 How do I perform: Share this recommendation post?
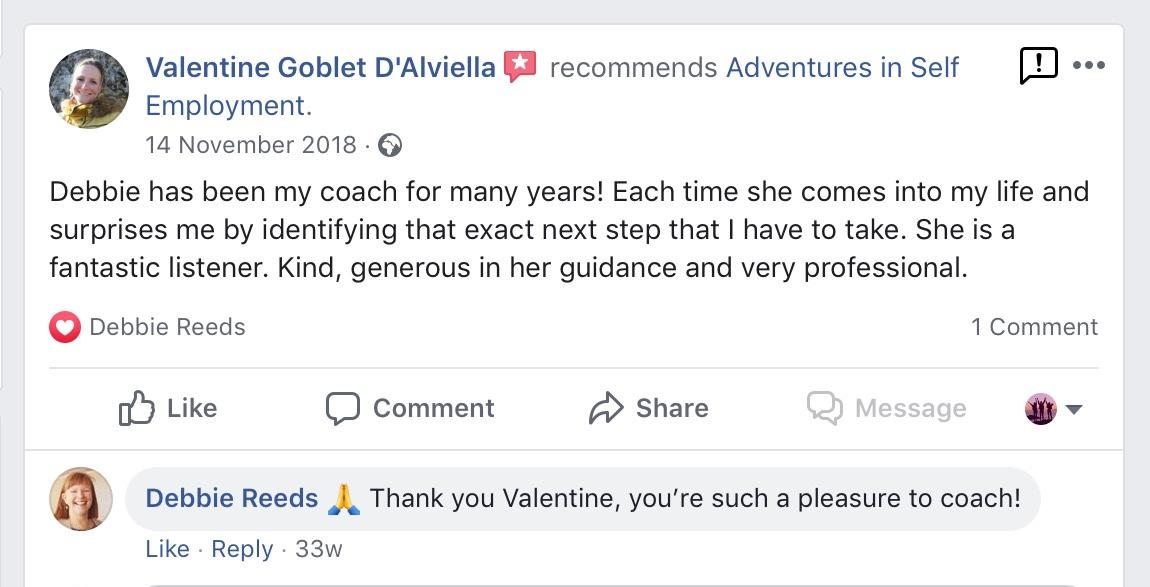(648, 408)
